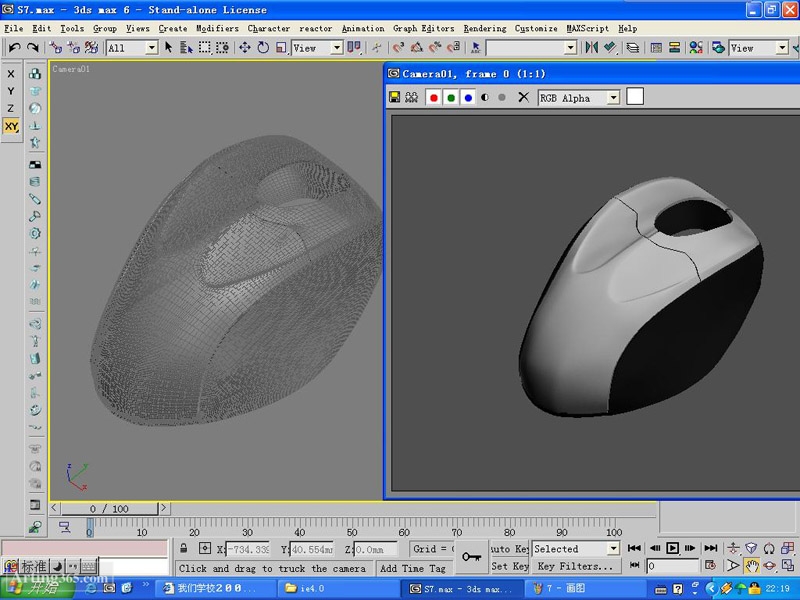800x600 pixels.
Task: Click the background color swatch beside RGB Alpha
Action: (634, 97)
